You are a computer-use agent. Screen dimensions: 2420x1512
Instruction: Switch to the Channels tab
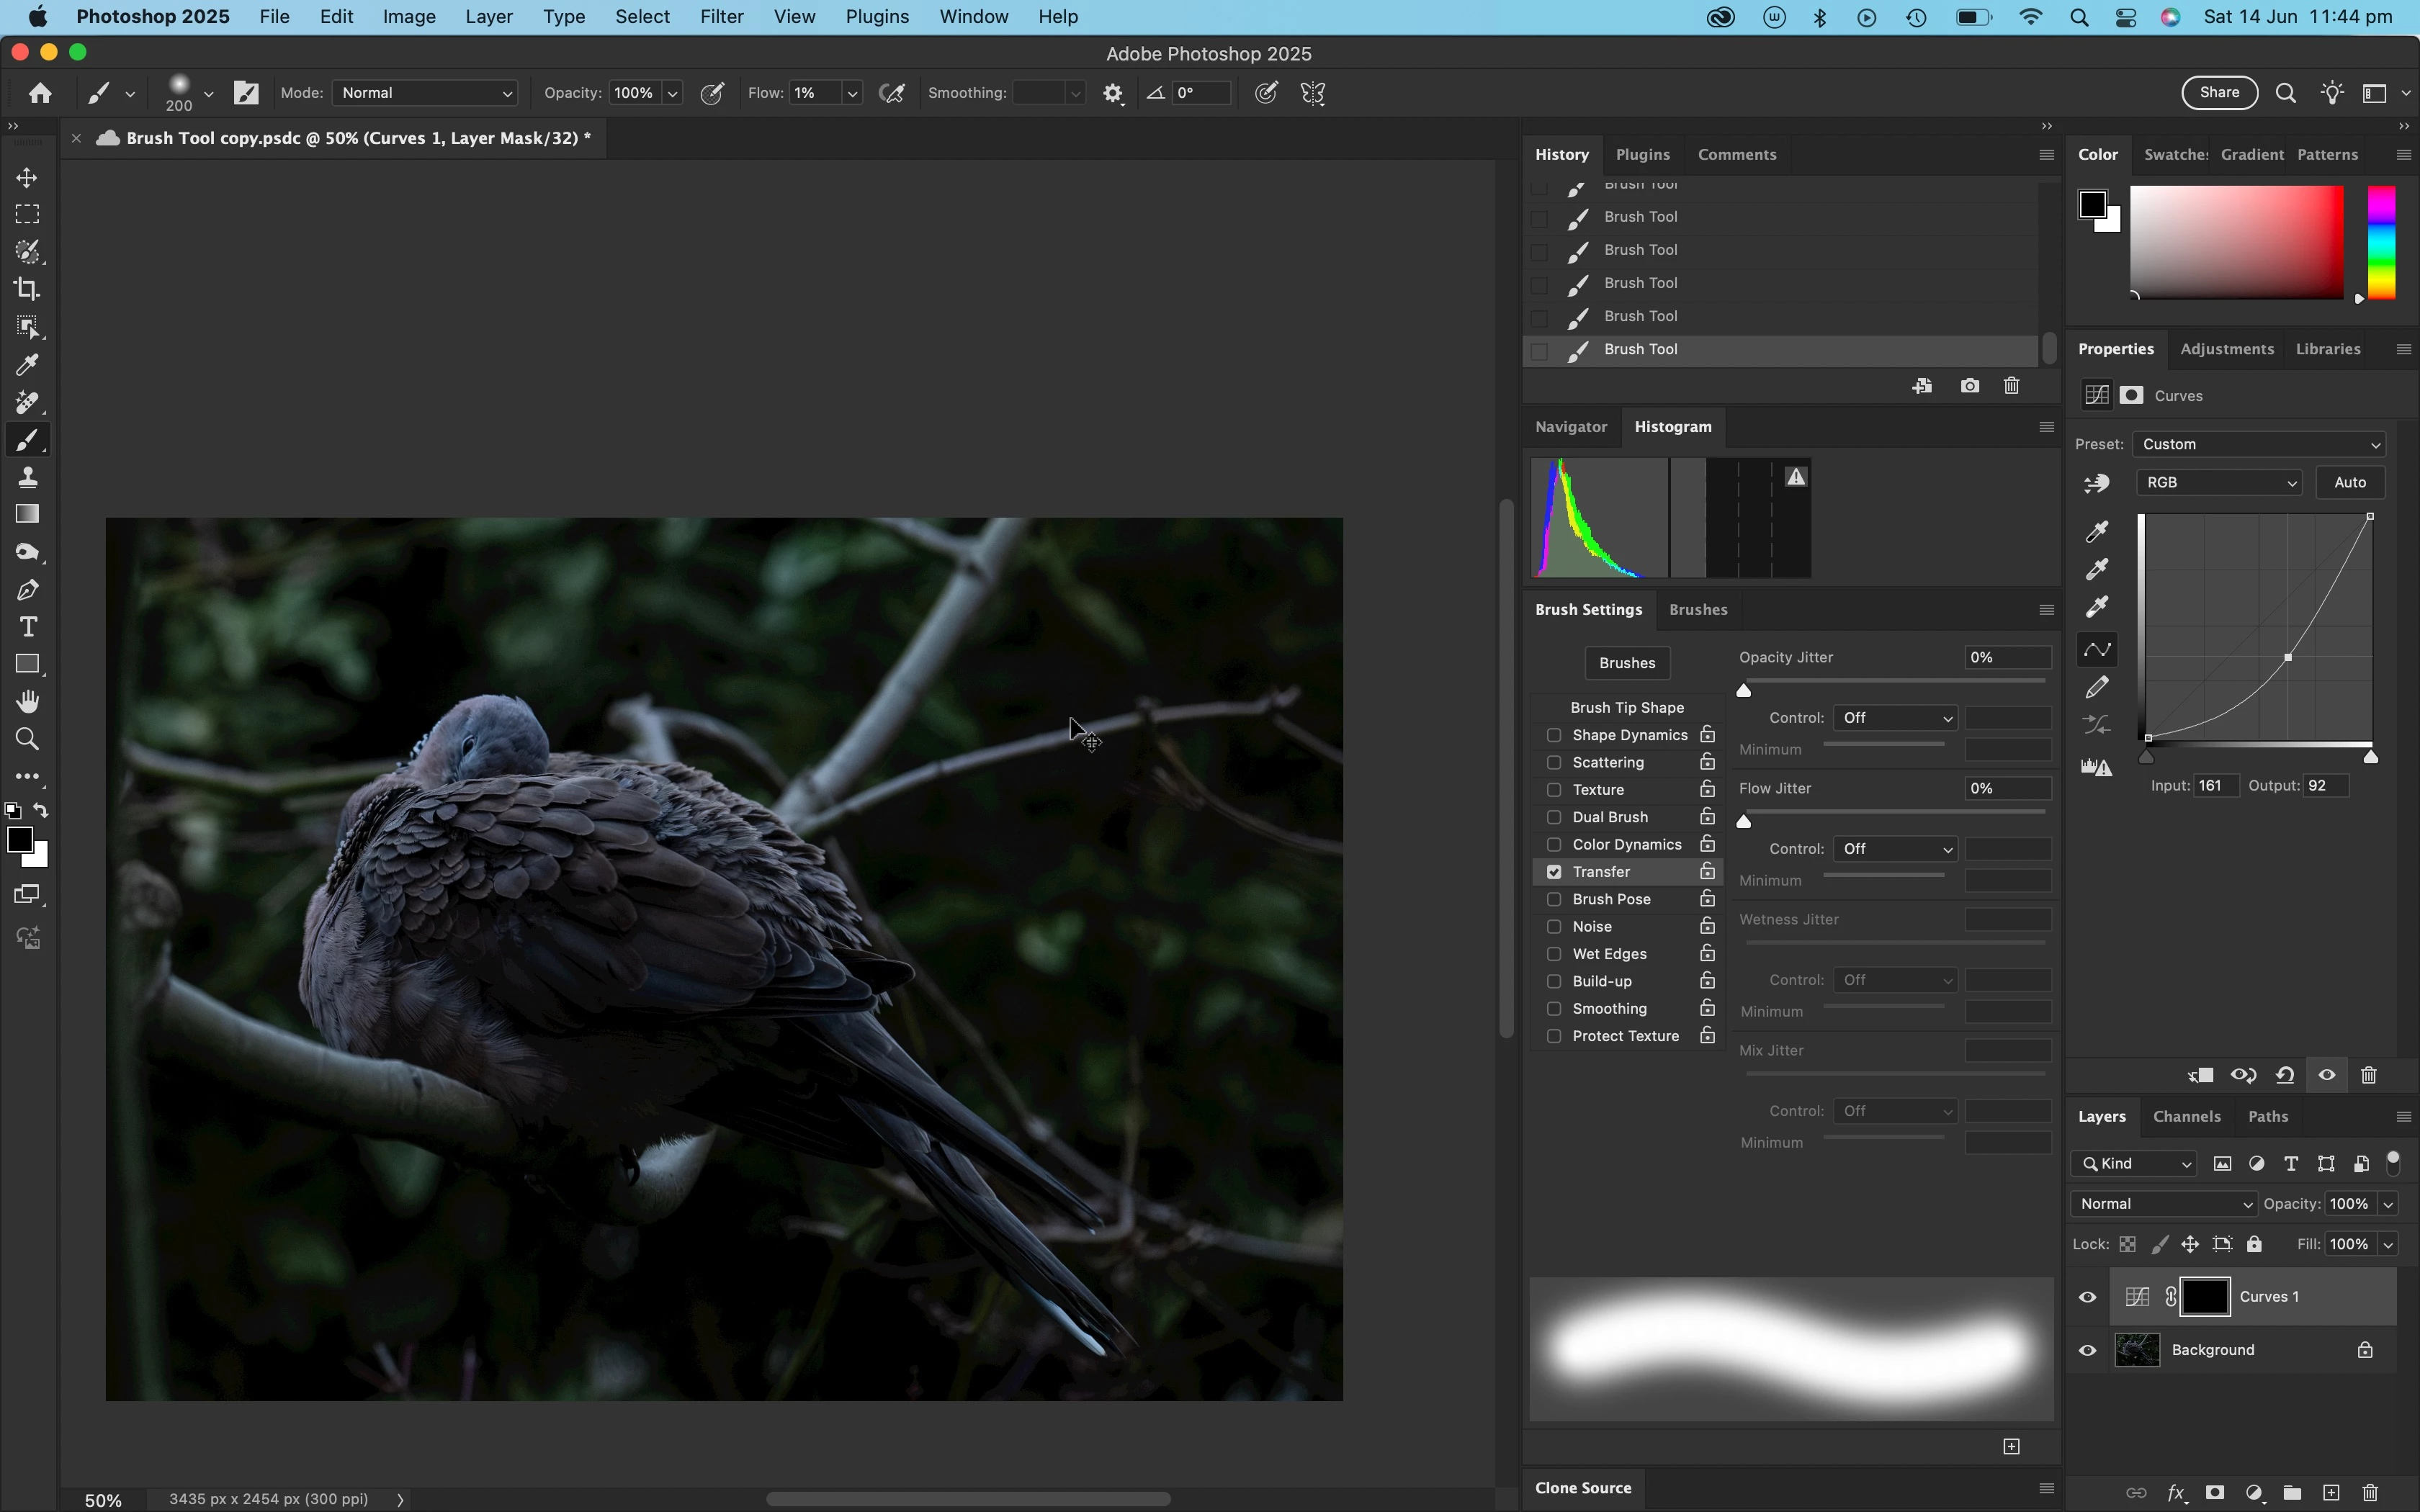point(2186,1116)
